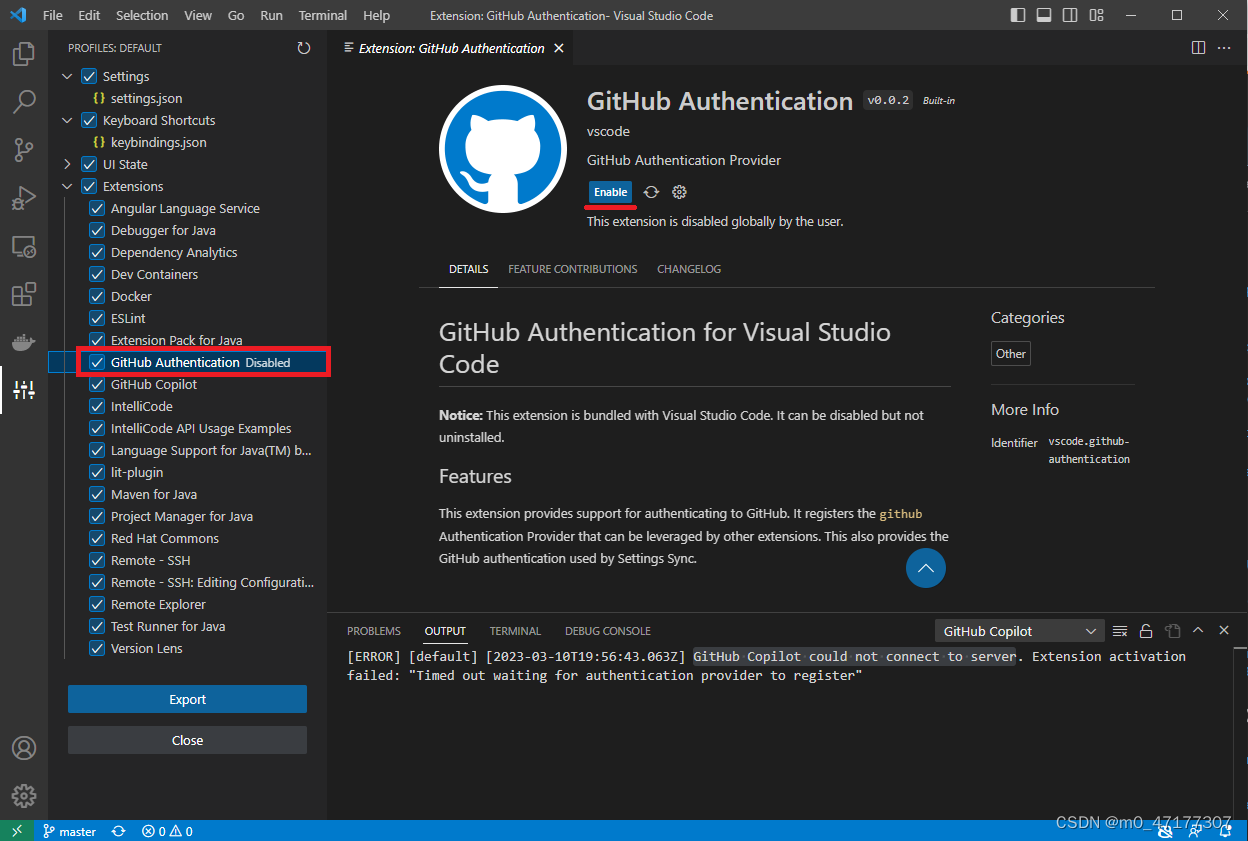This screenshot has height=841, width=1248.
Task: Click the Export profile button
Action: (187, 699)
